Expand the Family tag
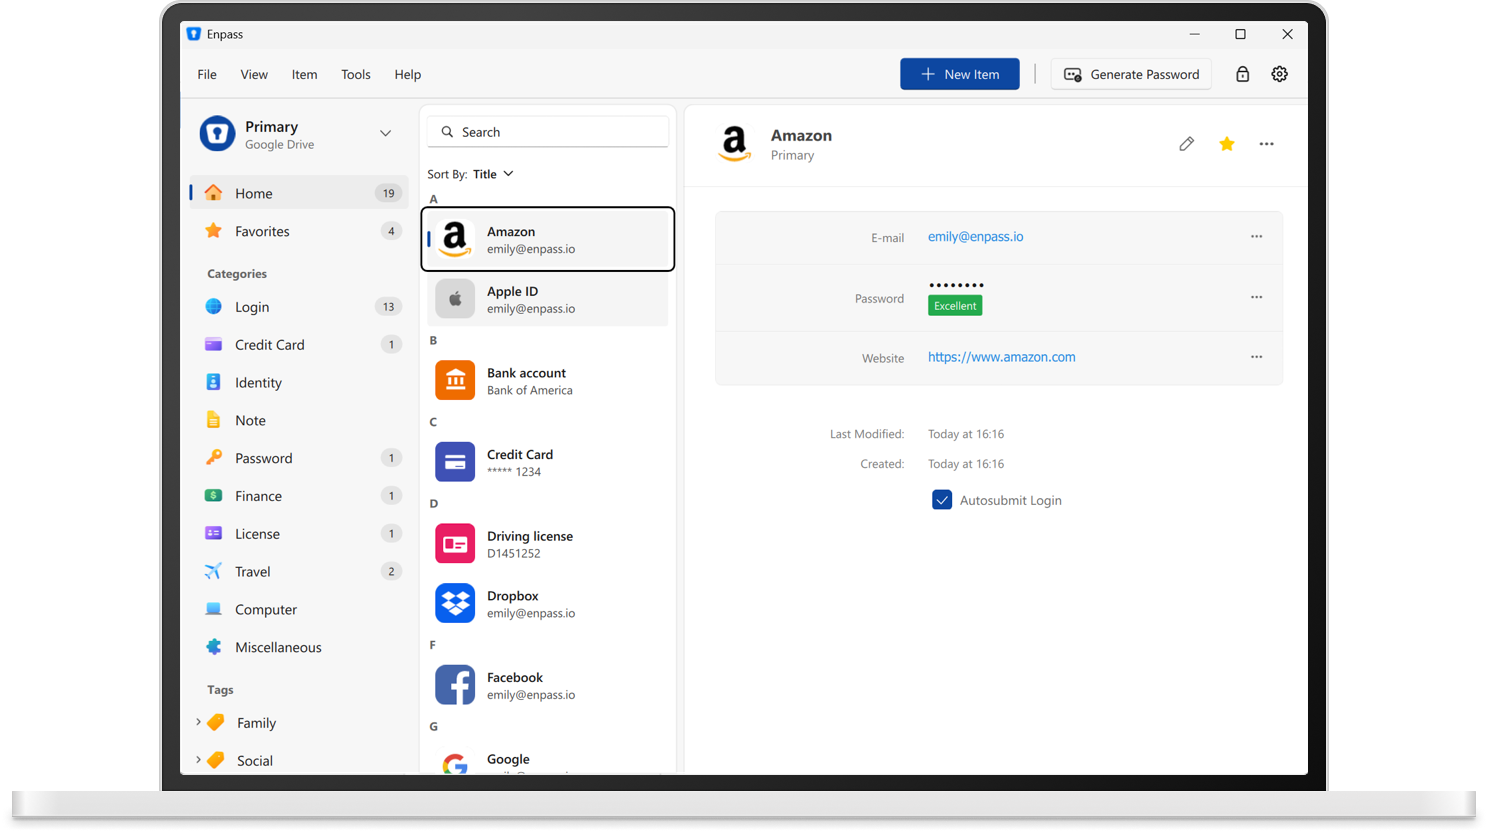The height and width of the screenshot is (831, 1488). (x=198, y=722)
